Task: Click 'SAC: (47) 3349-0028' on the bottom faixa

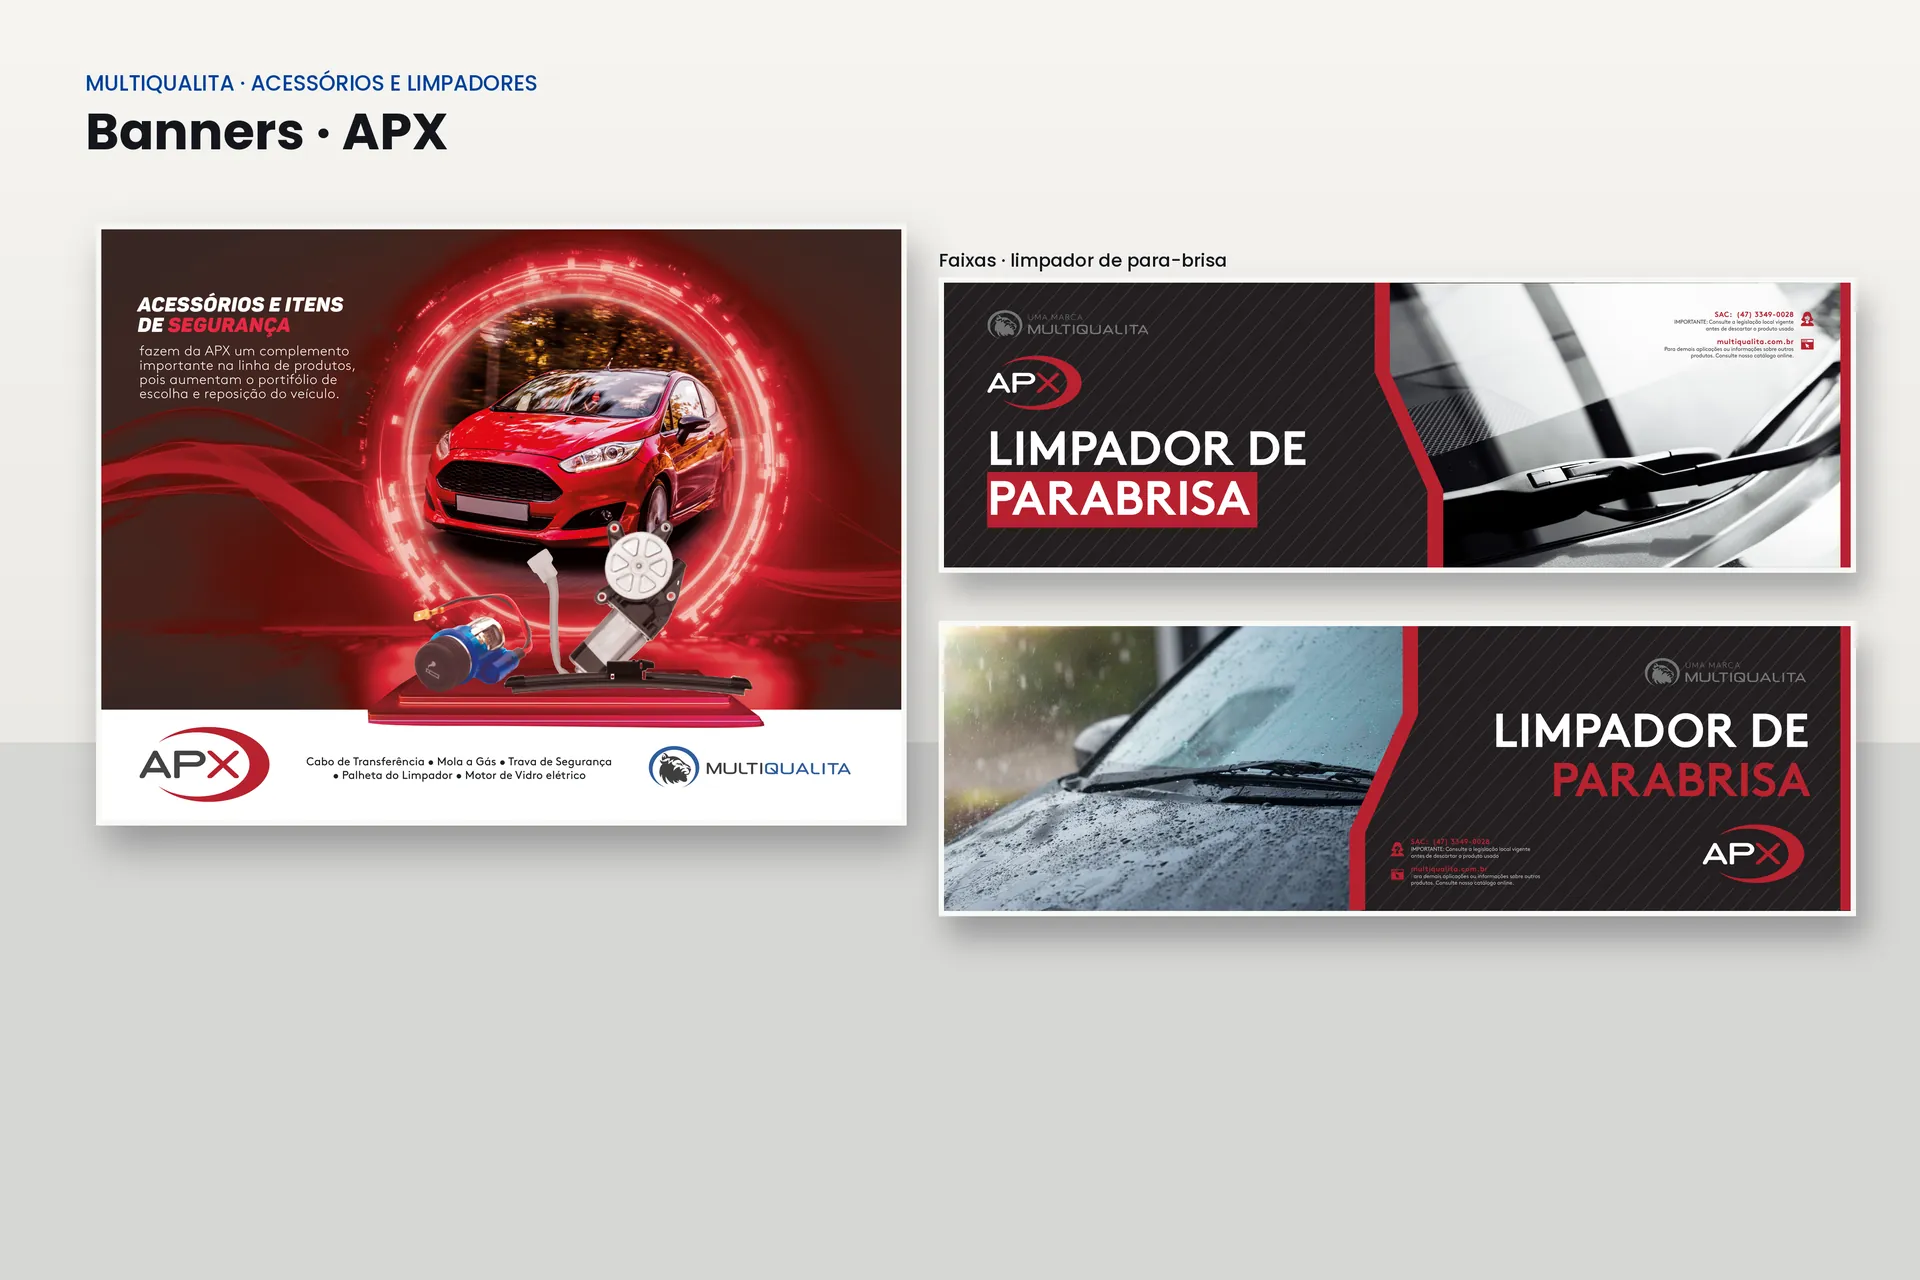Action: click(1450, 842)
